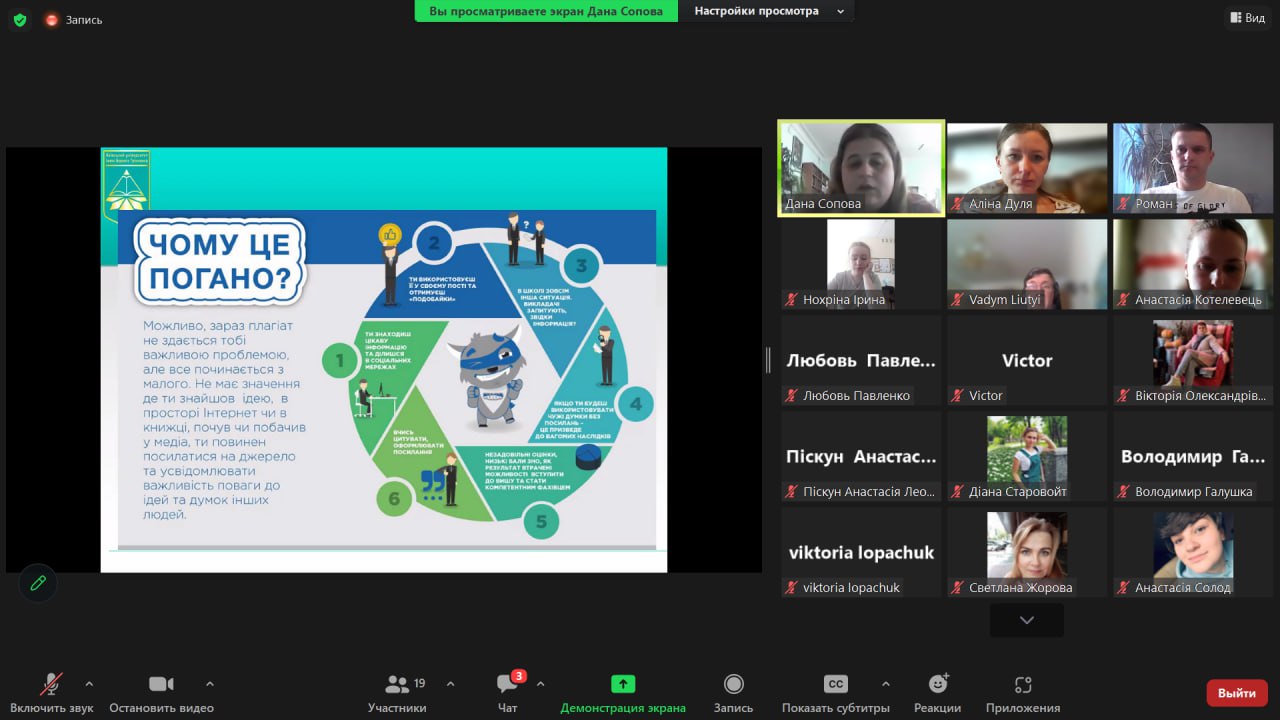1280x720 pixels.
Task: Select Діана Старовойт's participant tile
Action: pyautogui.click(x=1027, y=456)
